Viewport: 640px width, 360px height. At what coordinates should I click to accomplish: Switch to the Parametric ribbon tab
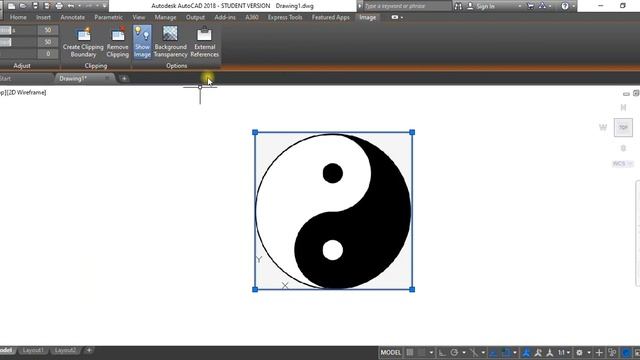[108, 17]
